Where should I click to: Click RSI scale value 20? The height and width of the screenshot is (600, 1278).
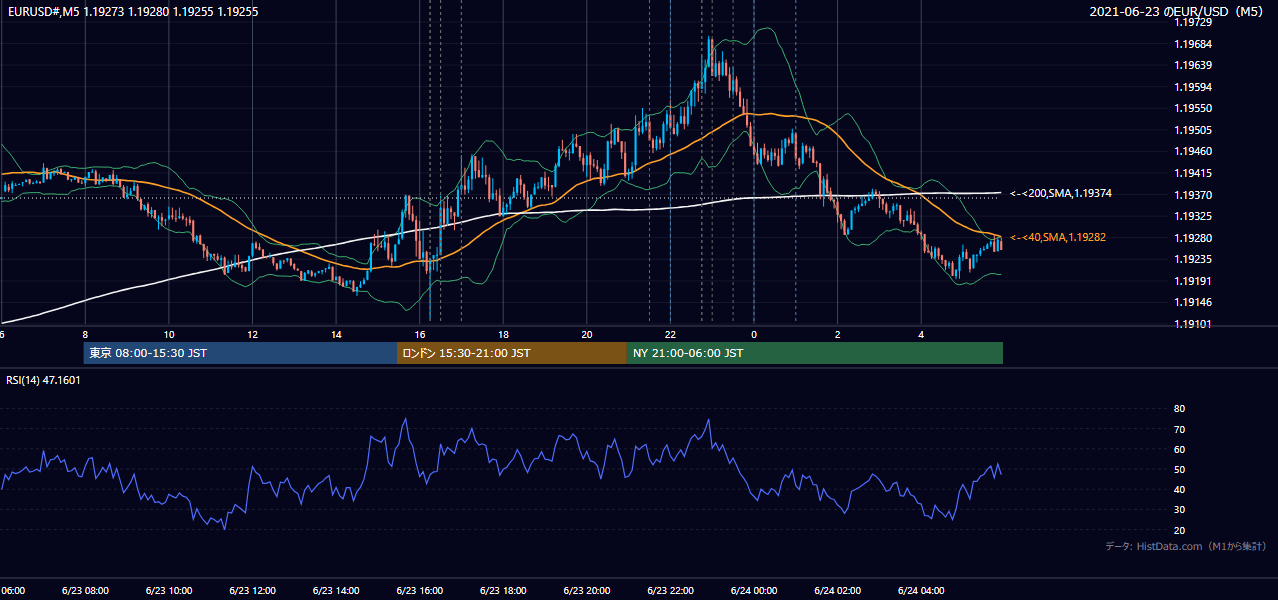coord(1179,530)
